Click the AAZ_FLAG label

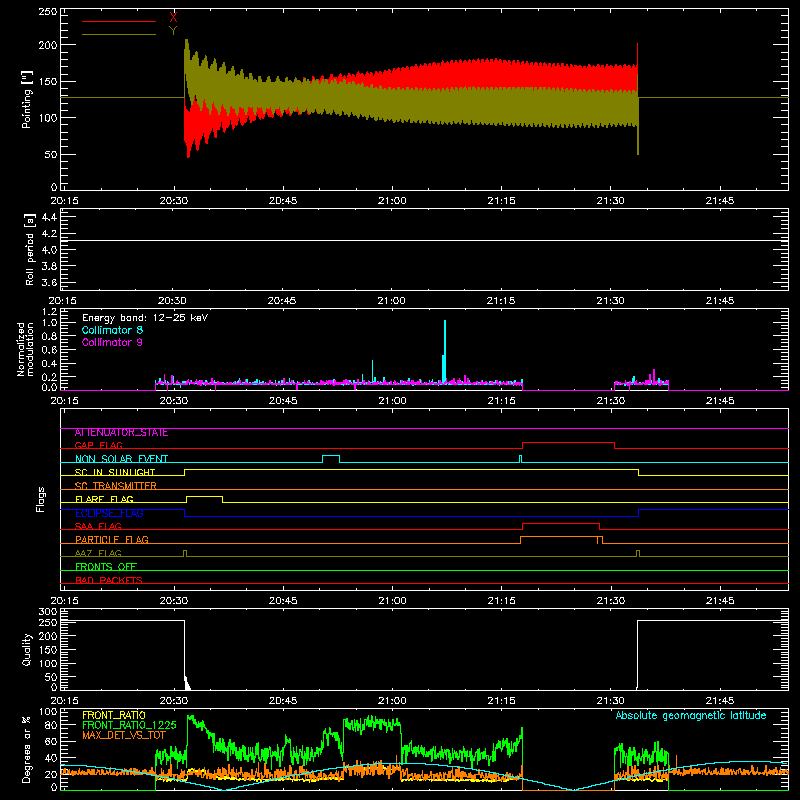pos(98,553)
